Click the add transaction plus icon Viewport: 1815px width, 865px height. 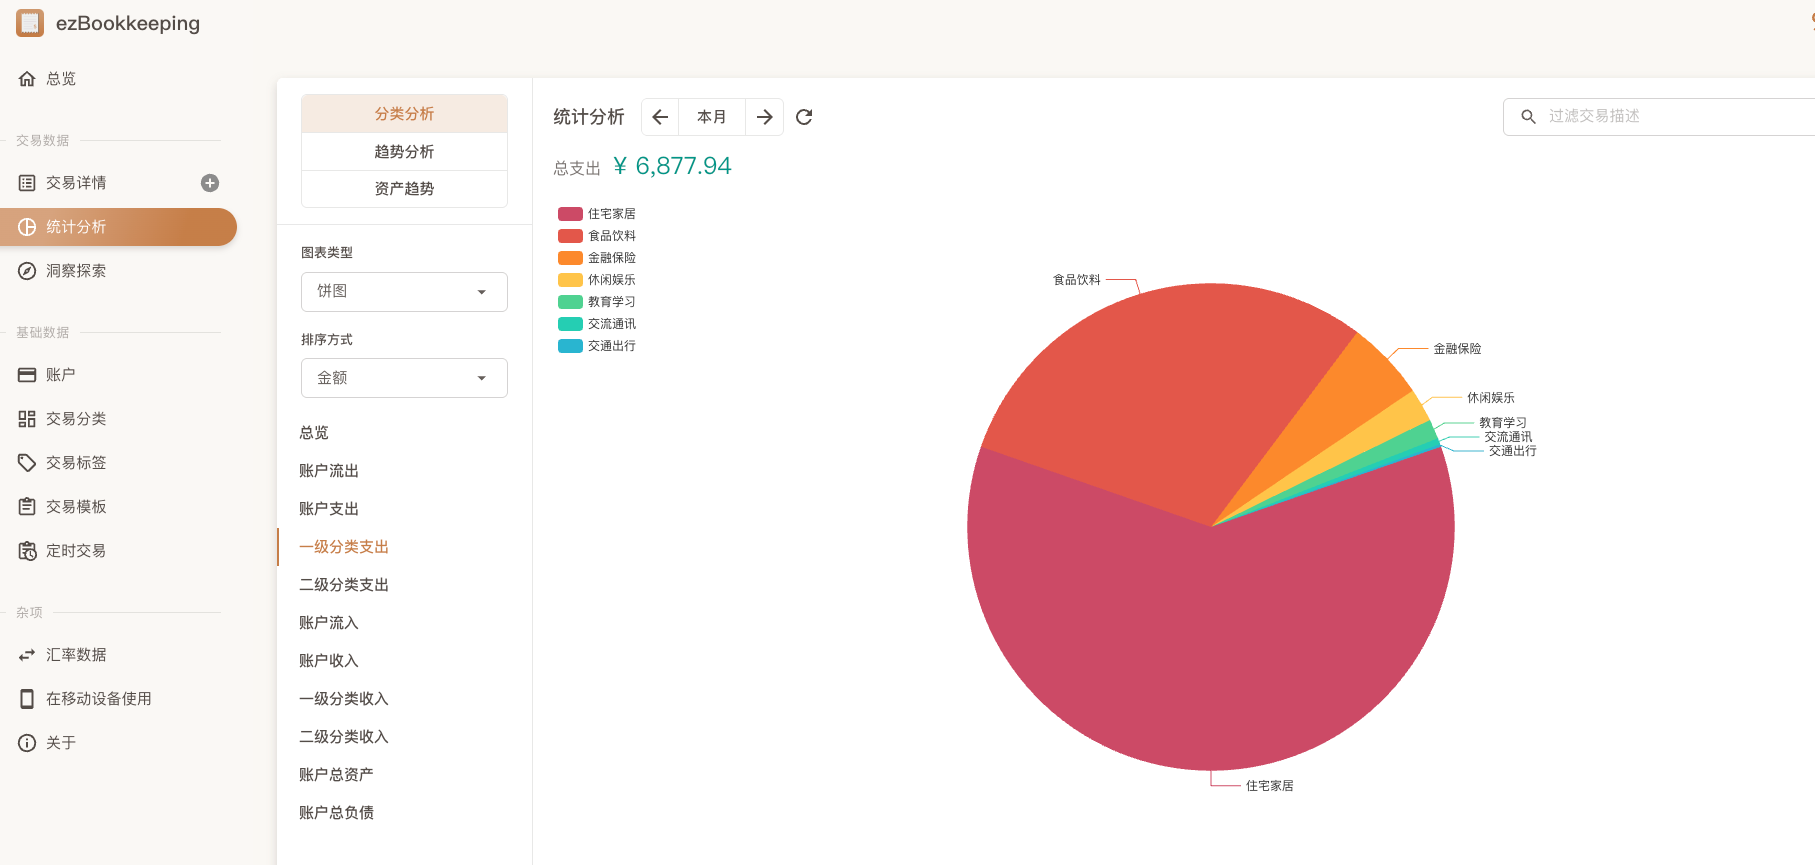(210, 183)
